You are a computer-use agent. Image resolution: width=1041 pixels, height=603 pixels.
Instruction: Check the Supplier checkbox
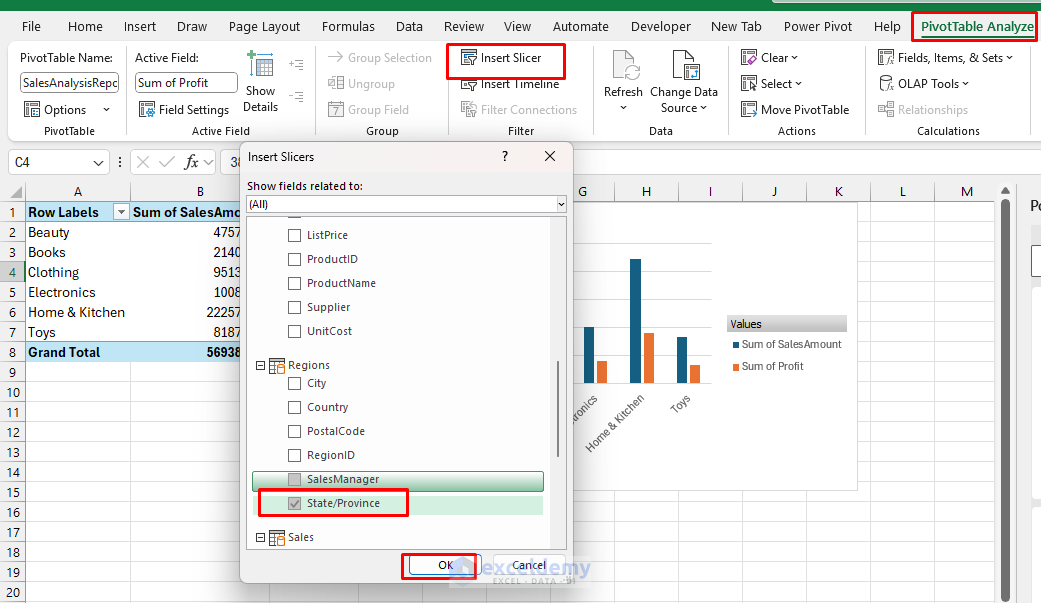[293, 307]
